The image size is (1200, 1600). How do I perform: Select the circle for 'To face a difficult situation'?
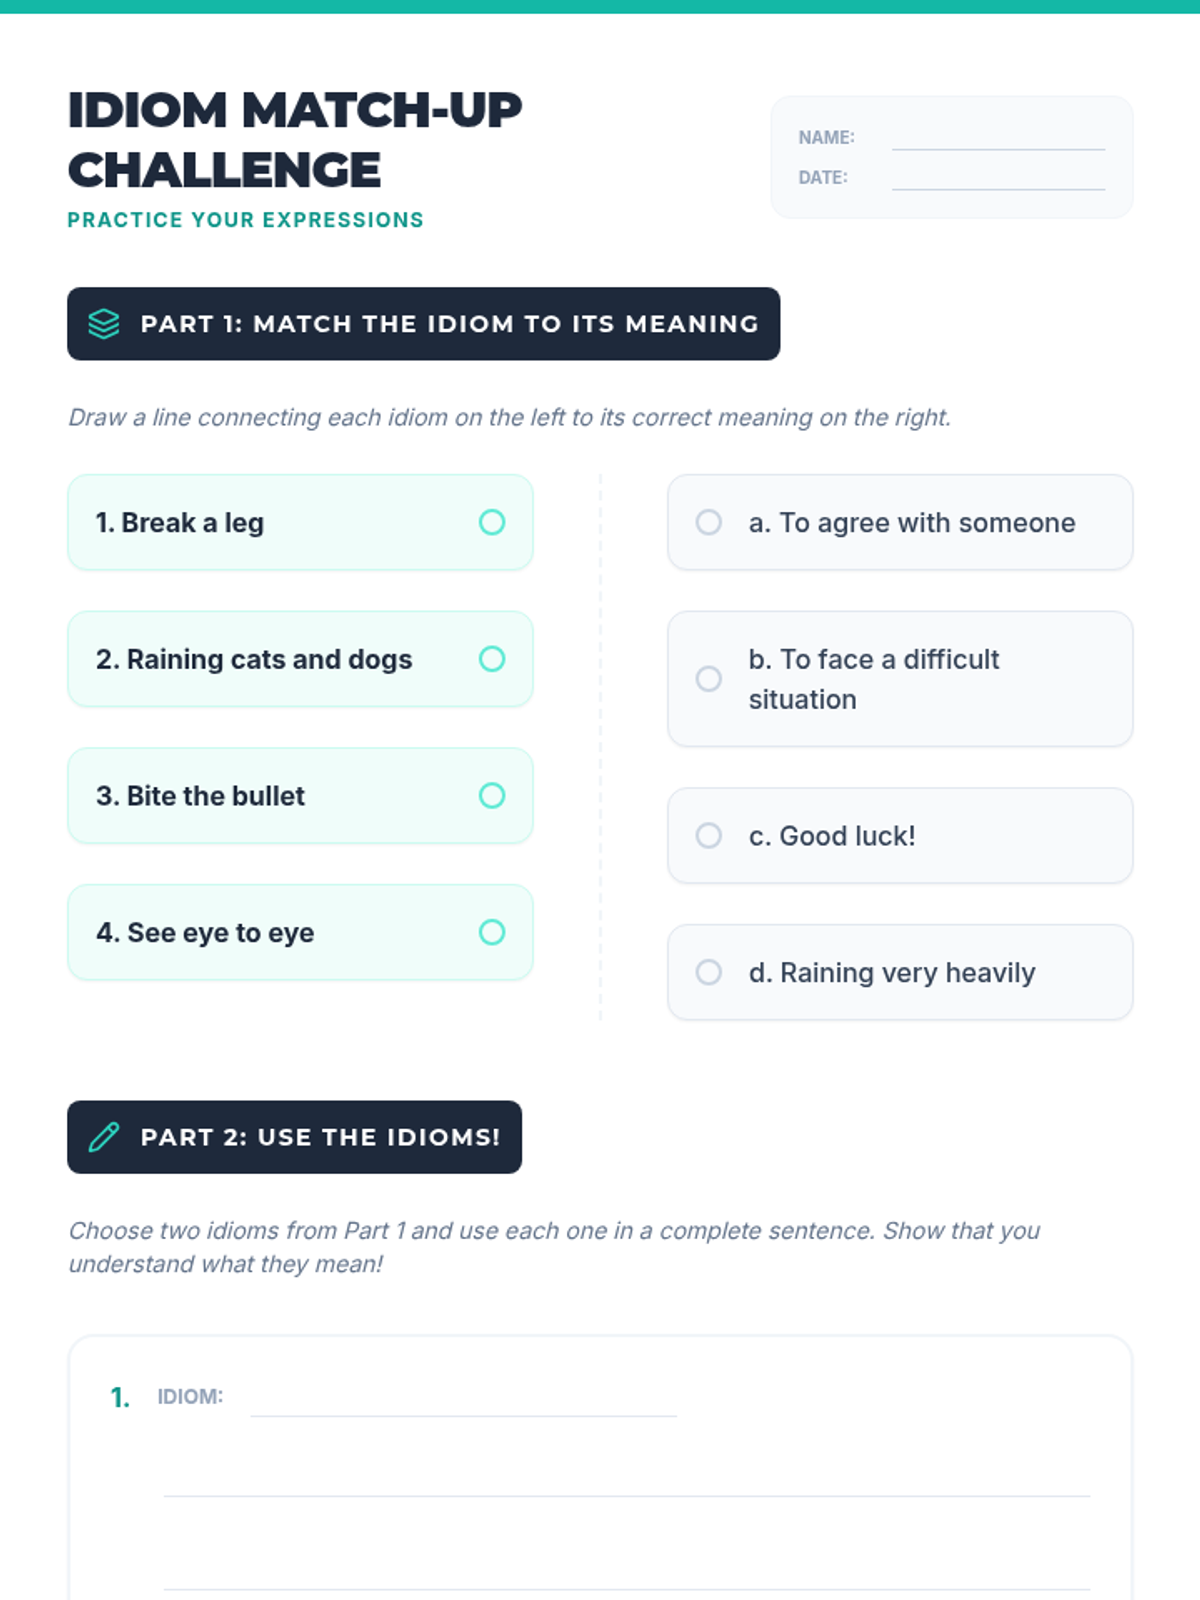coord(709,679)
